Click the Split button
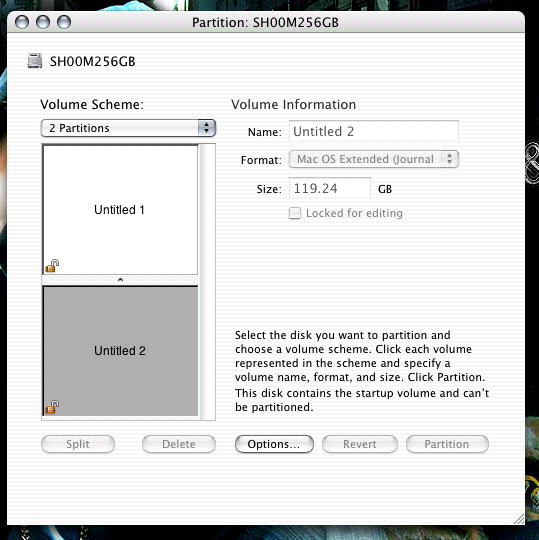Screen dimensions: 539x540 78,444
